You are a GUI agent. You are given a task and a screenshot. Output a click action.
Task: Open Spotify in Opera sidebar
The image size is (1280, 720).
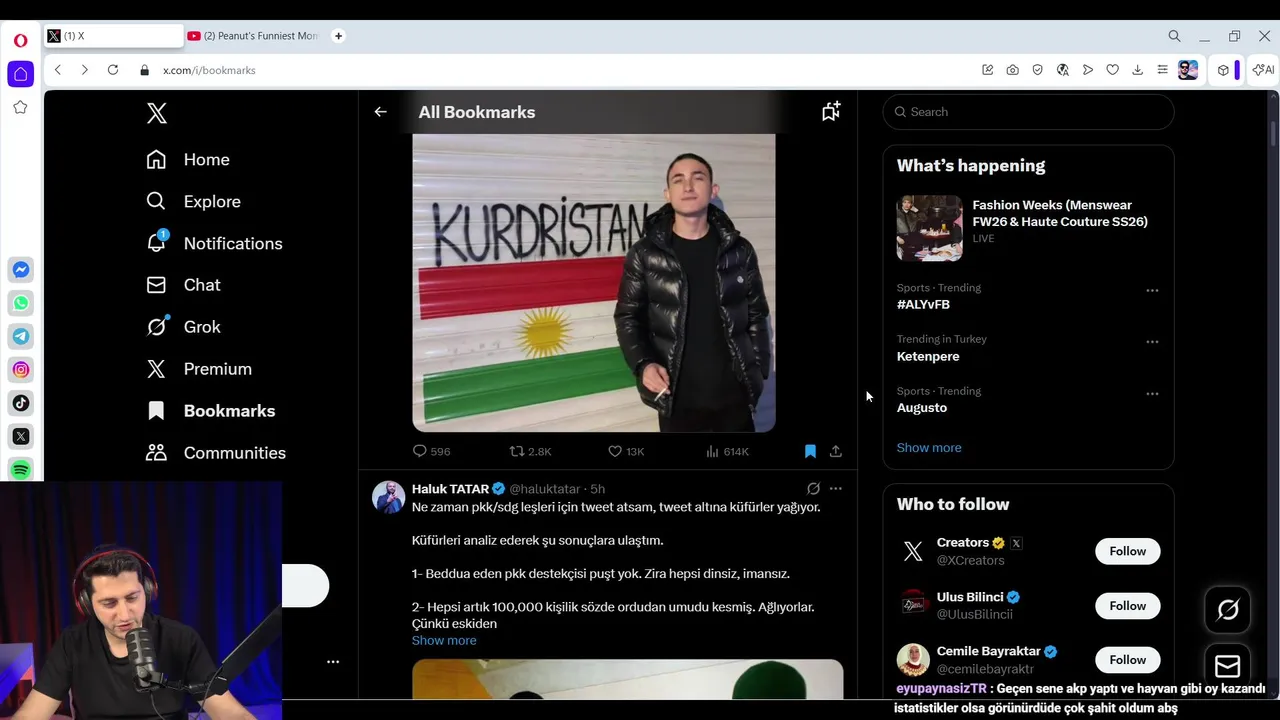pyautogui.click(x=20, y=470)
